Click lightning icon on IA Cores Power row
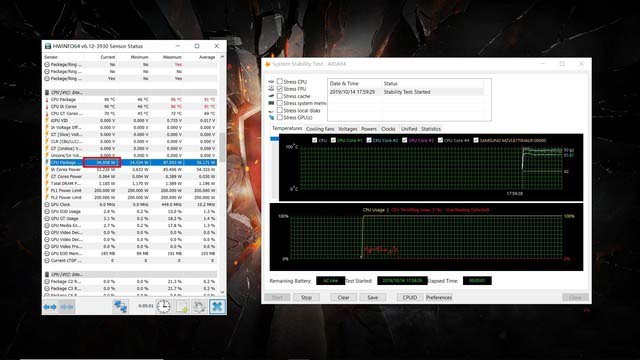640x360 pixels. click(x=47, y=169)
